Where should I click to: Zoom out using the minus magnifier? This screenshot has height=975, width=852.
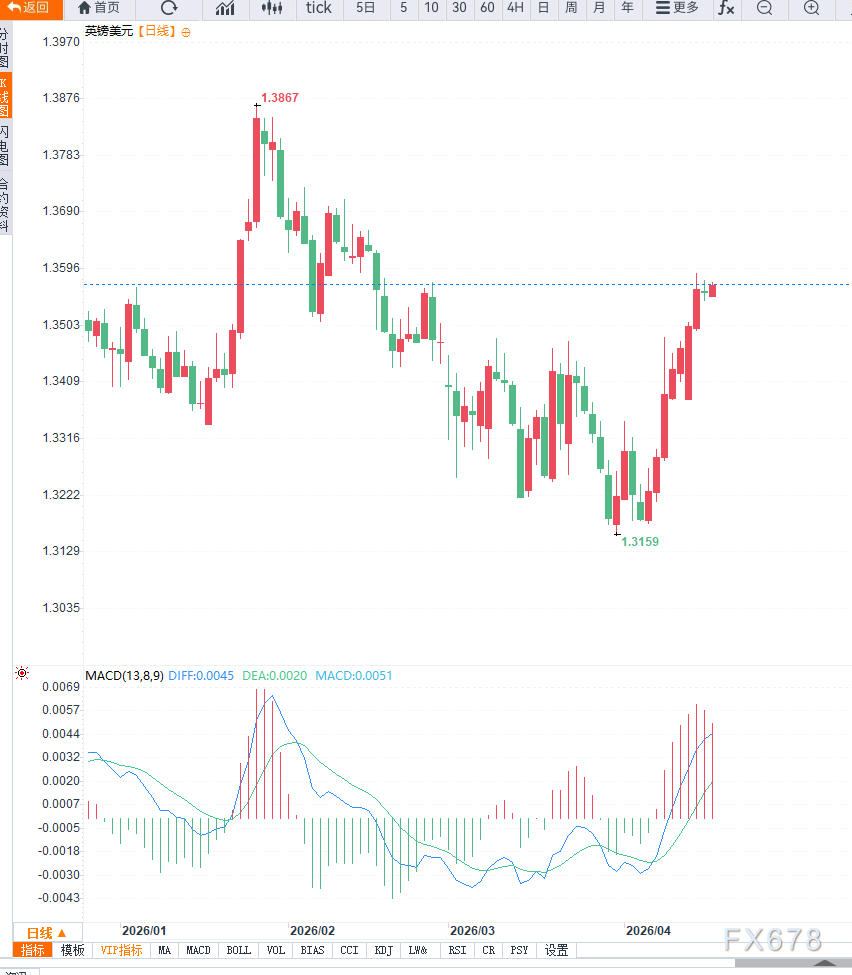764,8
